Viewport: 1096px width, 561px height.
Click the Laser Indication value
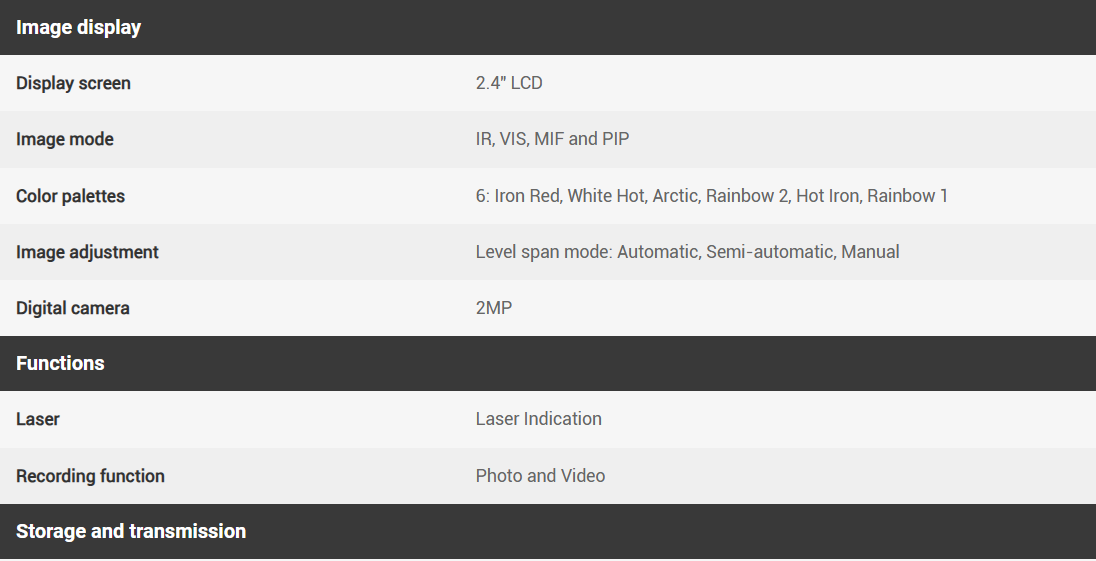point(538,419)
